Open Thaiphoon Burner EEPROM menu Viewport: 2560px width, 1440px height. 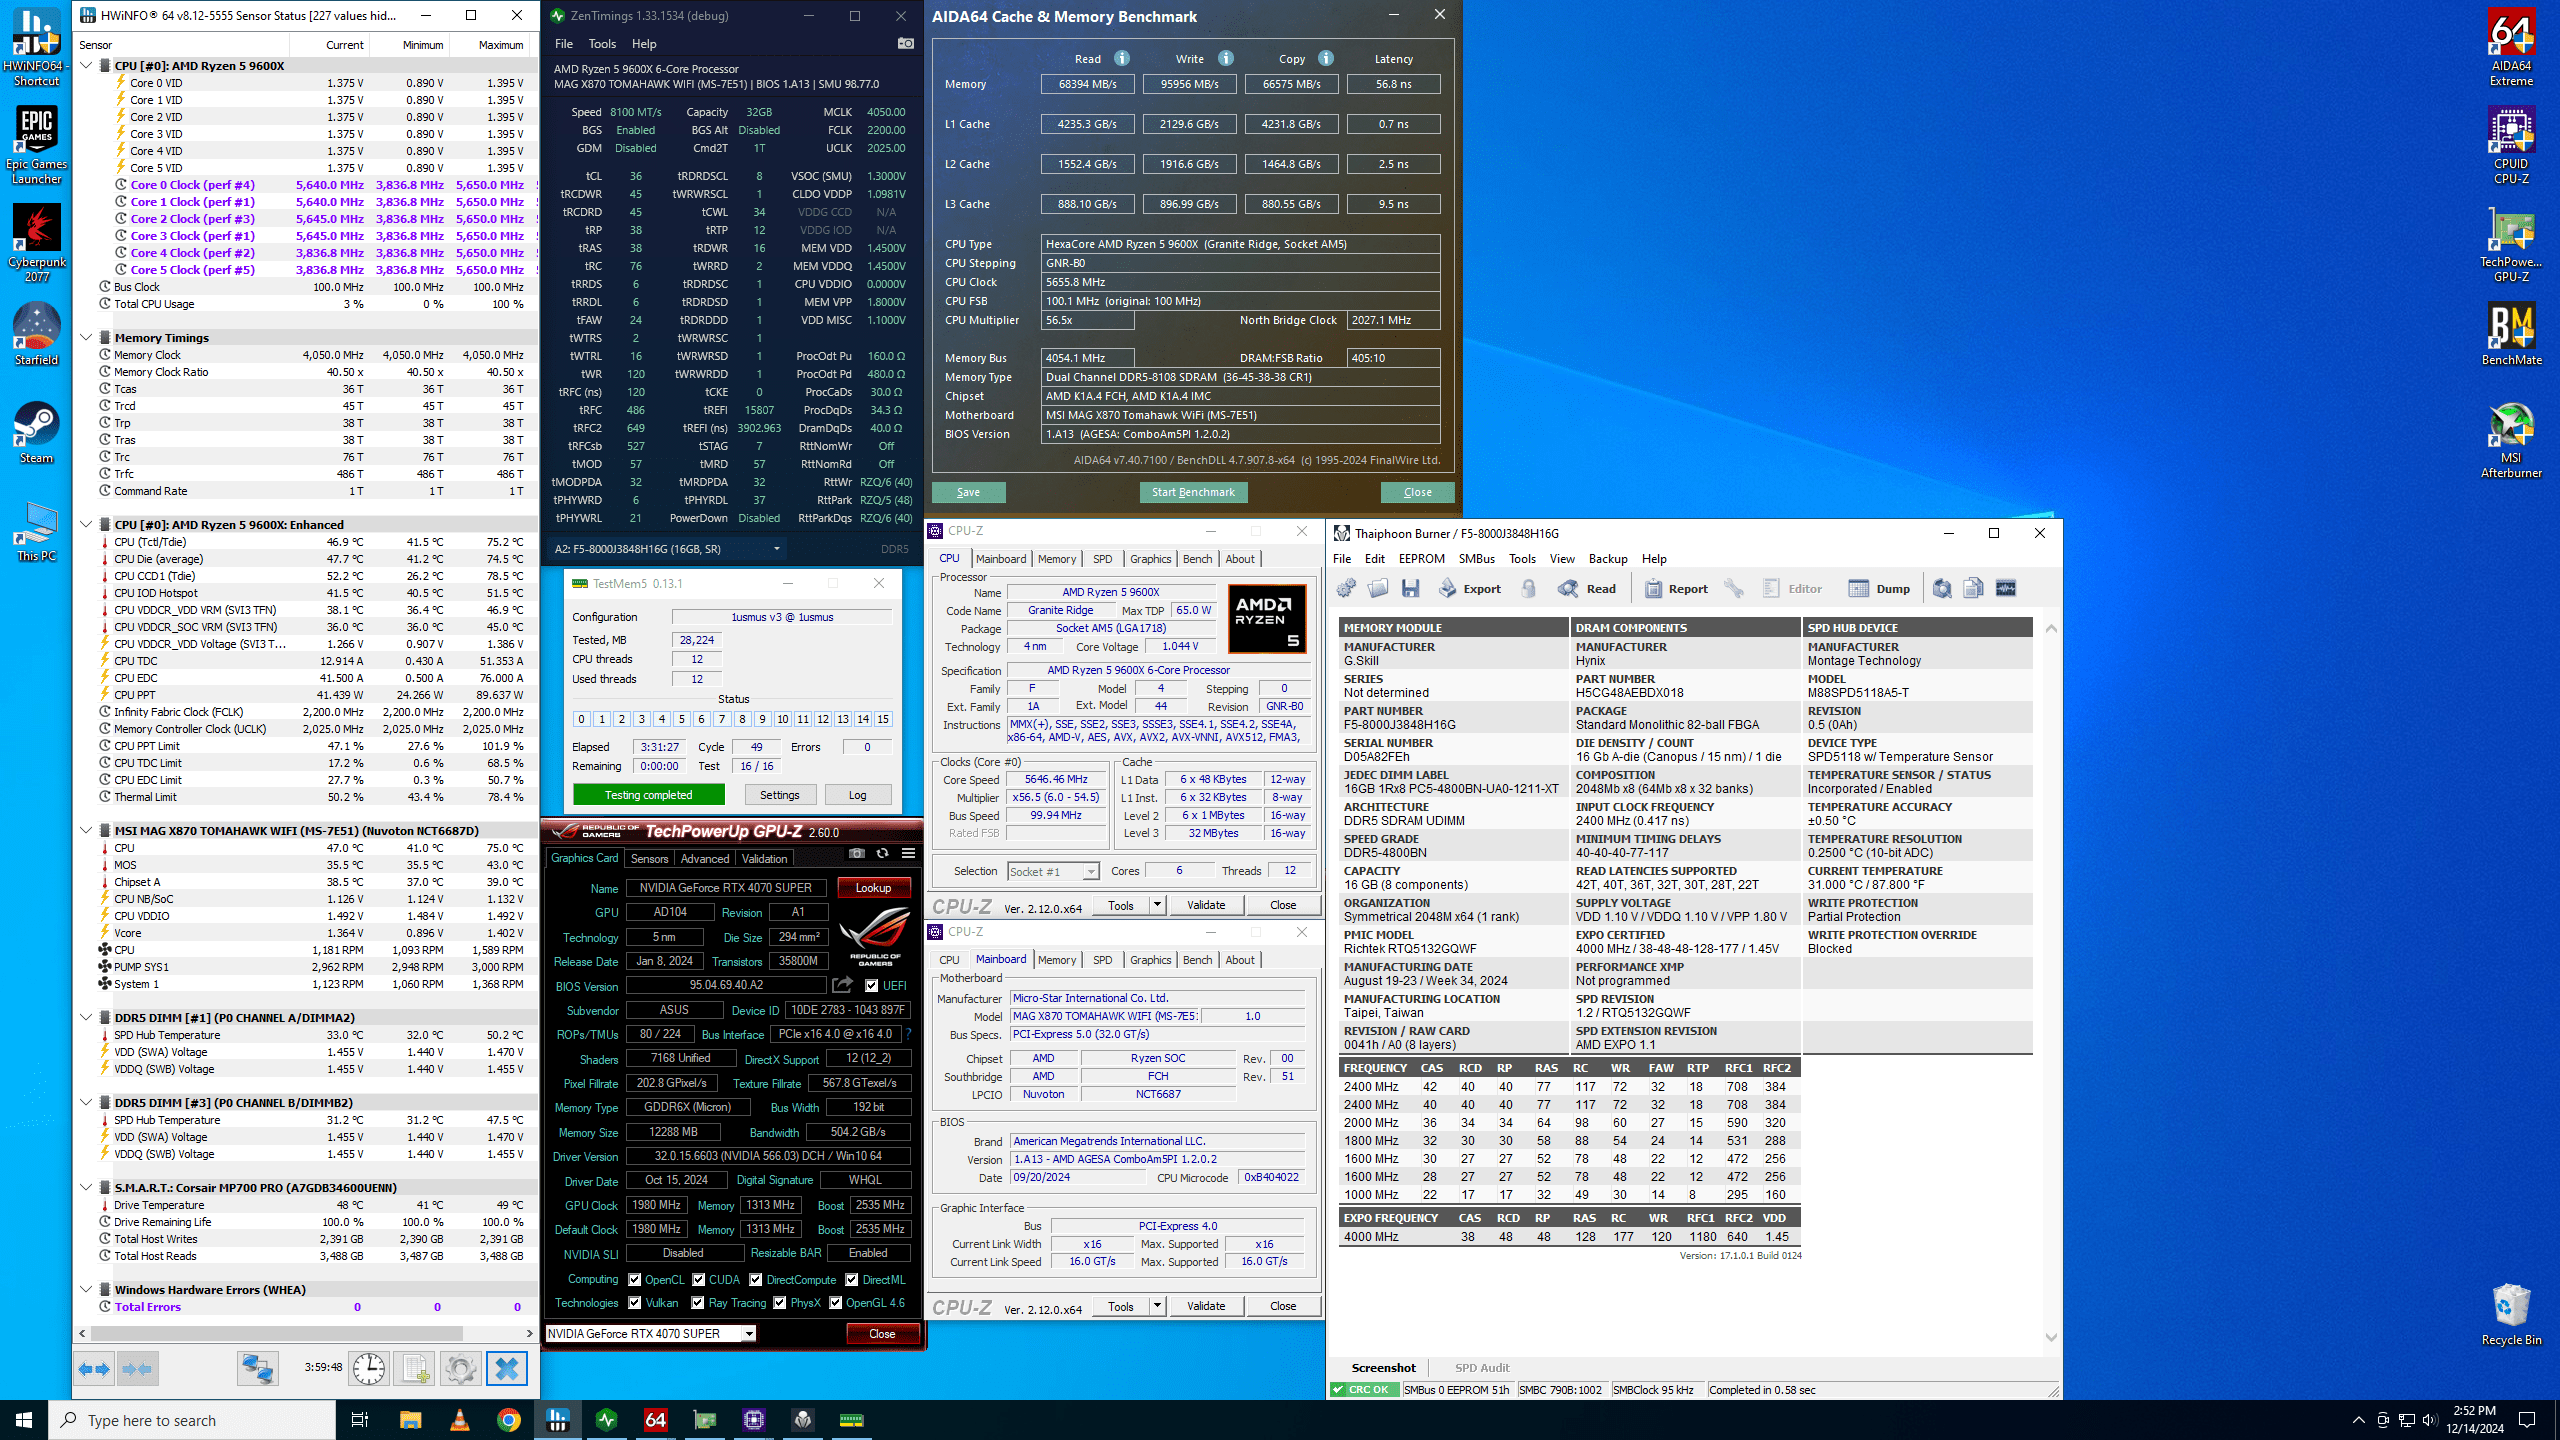click(x=1421, y=559)
